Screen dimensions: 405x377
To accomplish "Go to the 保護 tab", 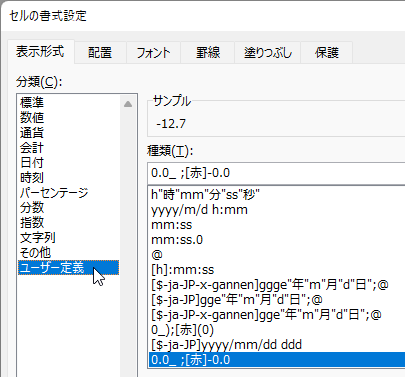I will click(327, 53).
